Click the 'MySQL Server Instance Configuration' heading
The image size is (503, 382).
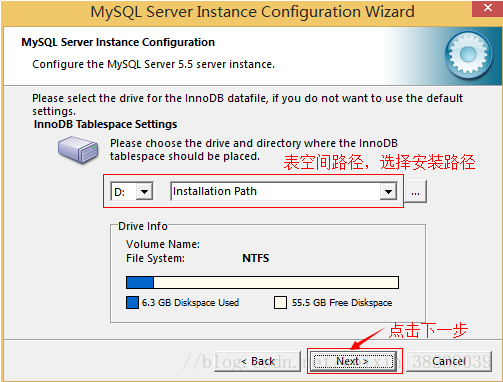click(x=118, y=42)
